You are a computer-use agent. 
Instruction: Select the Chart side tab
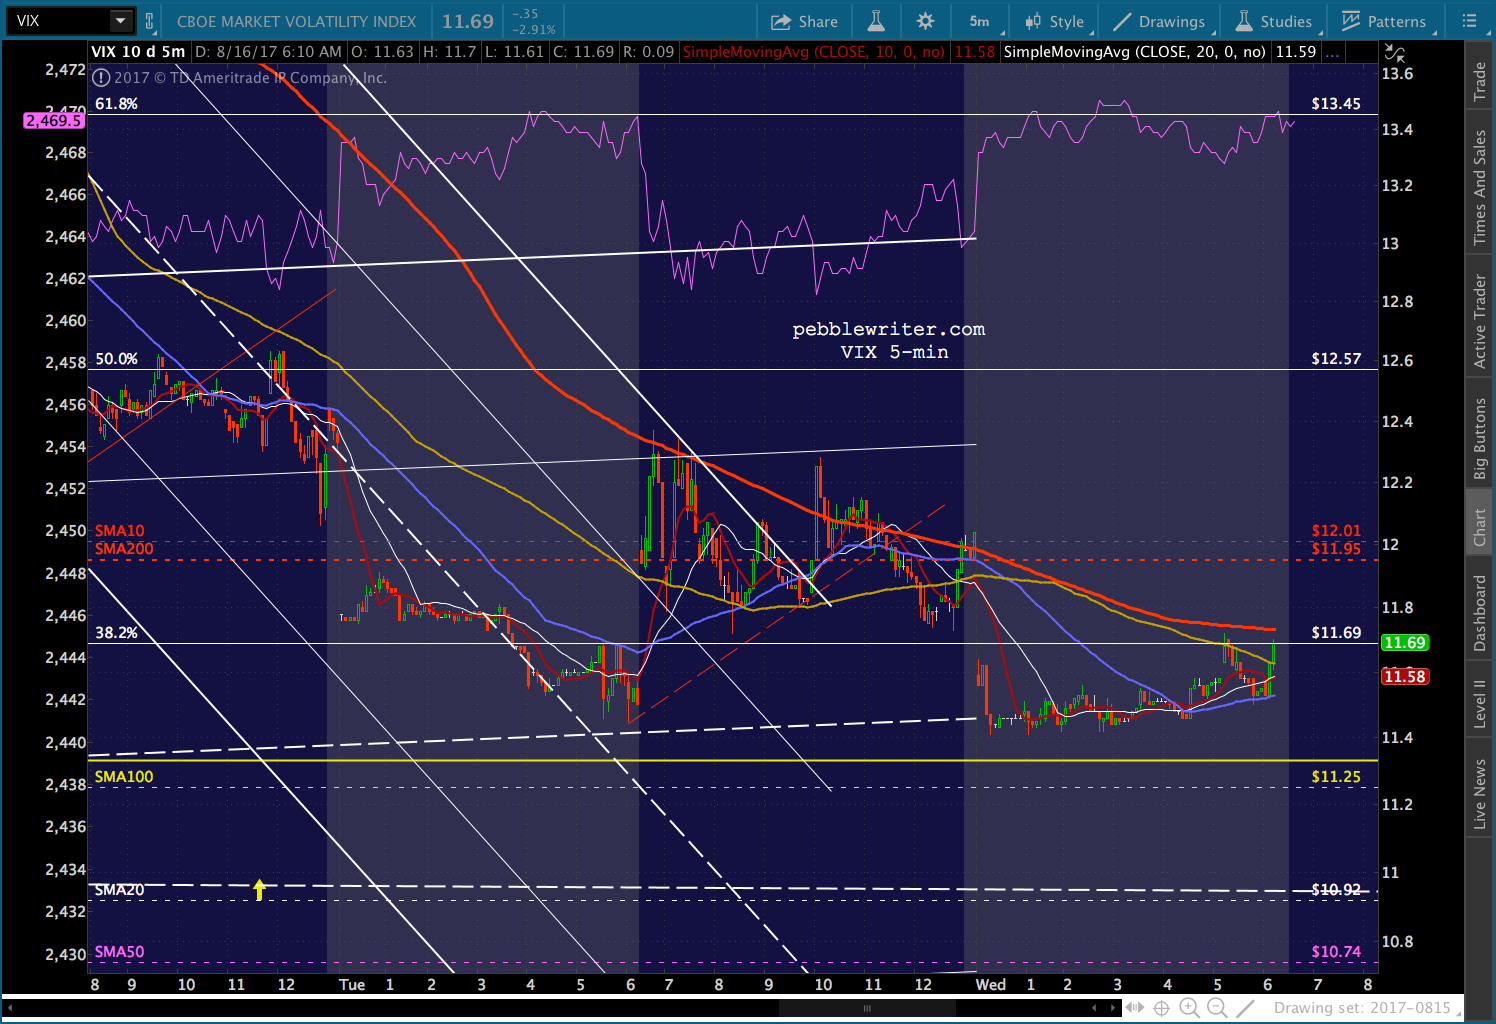click(1480, 527)
